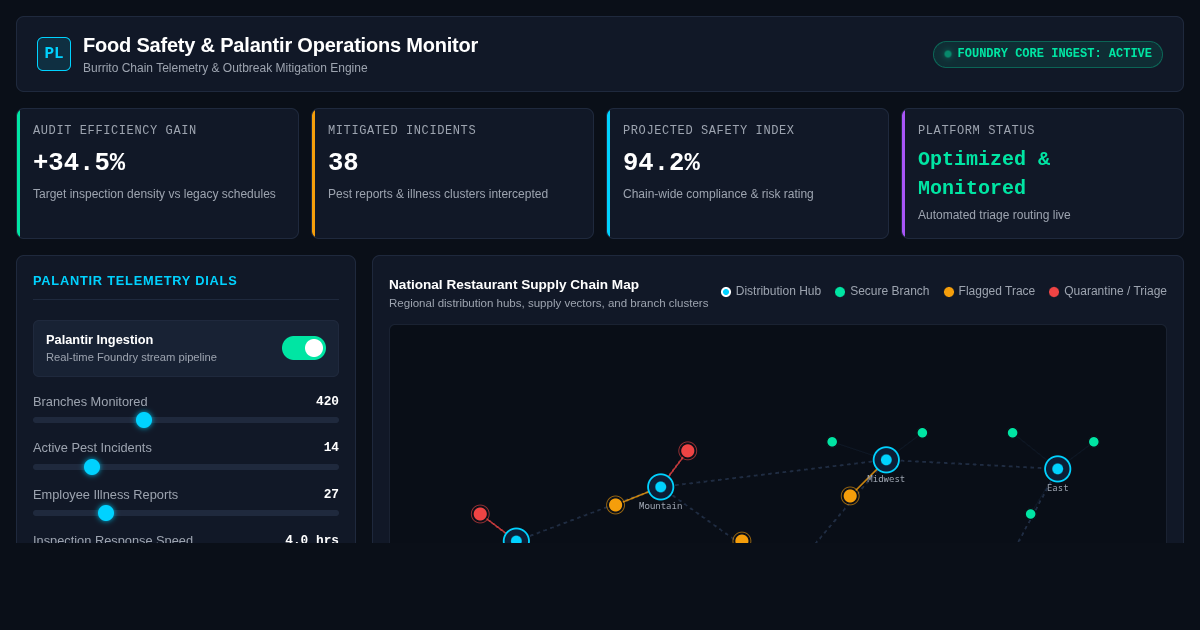Screen dimensions: 1200x630
Task: Click Flagged Trace legend dot
Action: 949,292
